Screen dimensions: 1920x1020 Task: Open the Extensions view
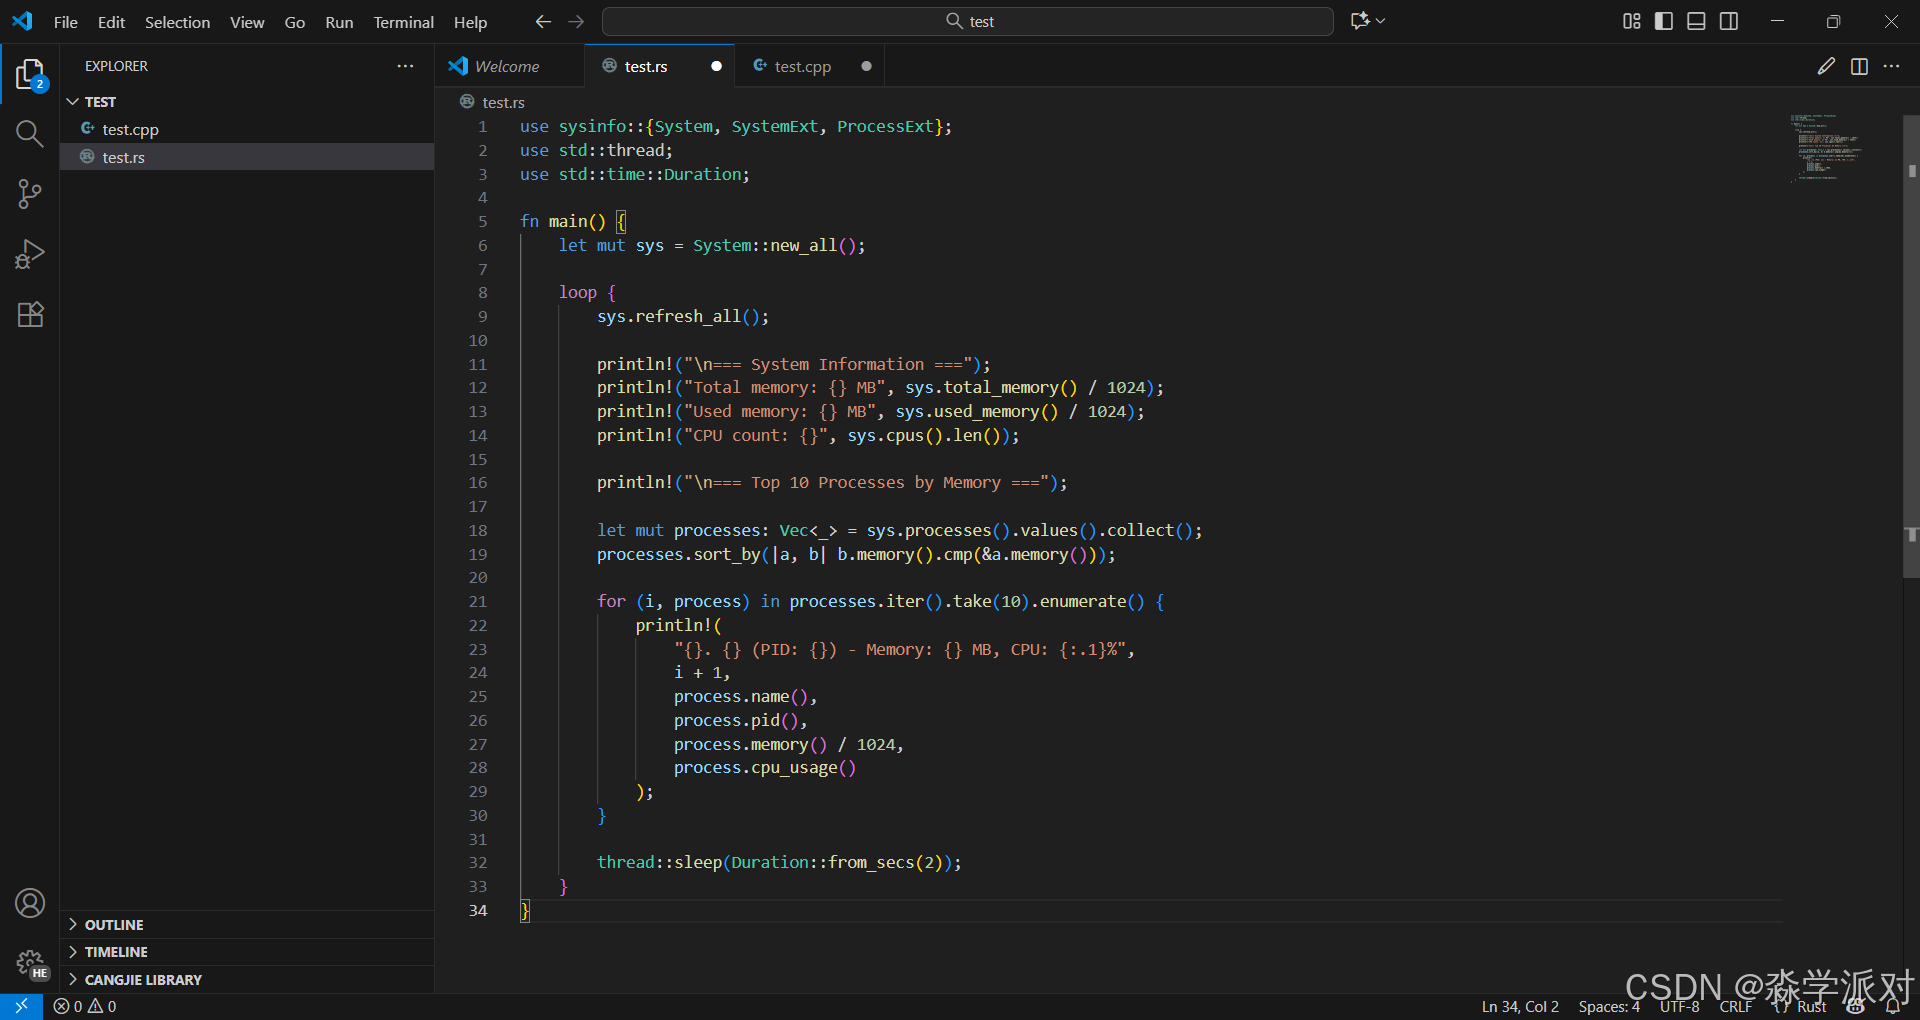[x=30, y=314]
